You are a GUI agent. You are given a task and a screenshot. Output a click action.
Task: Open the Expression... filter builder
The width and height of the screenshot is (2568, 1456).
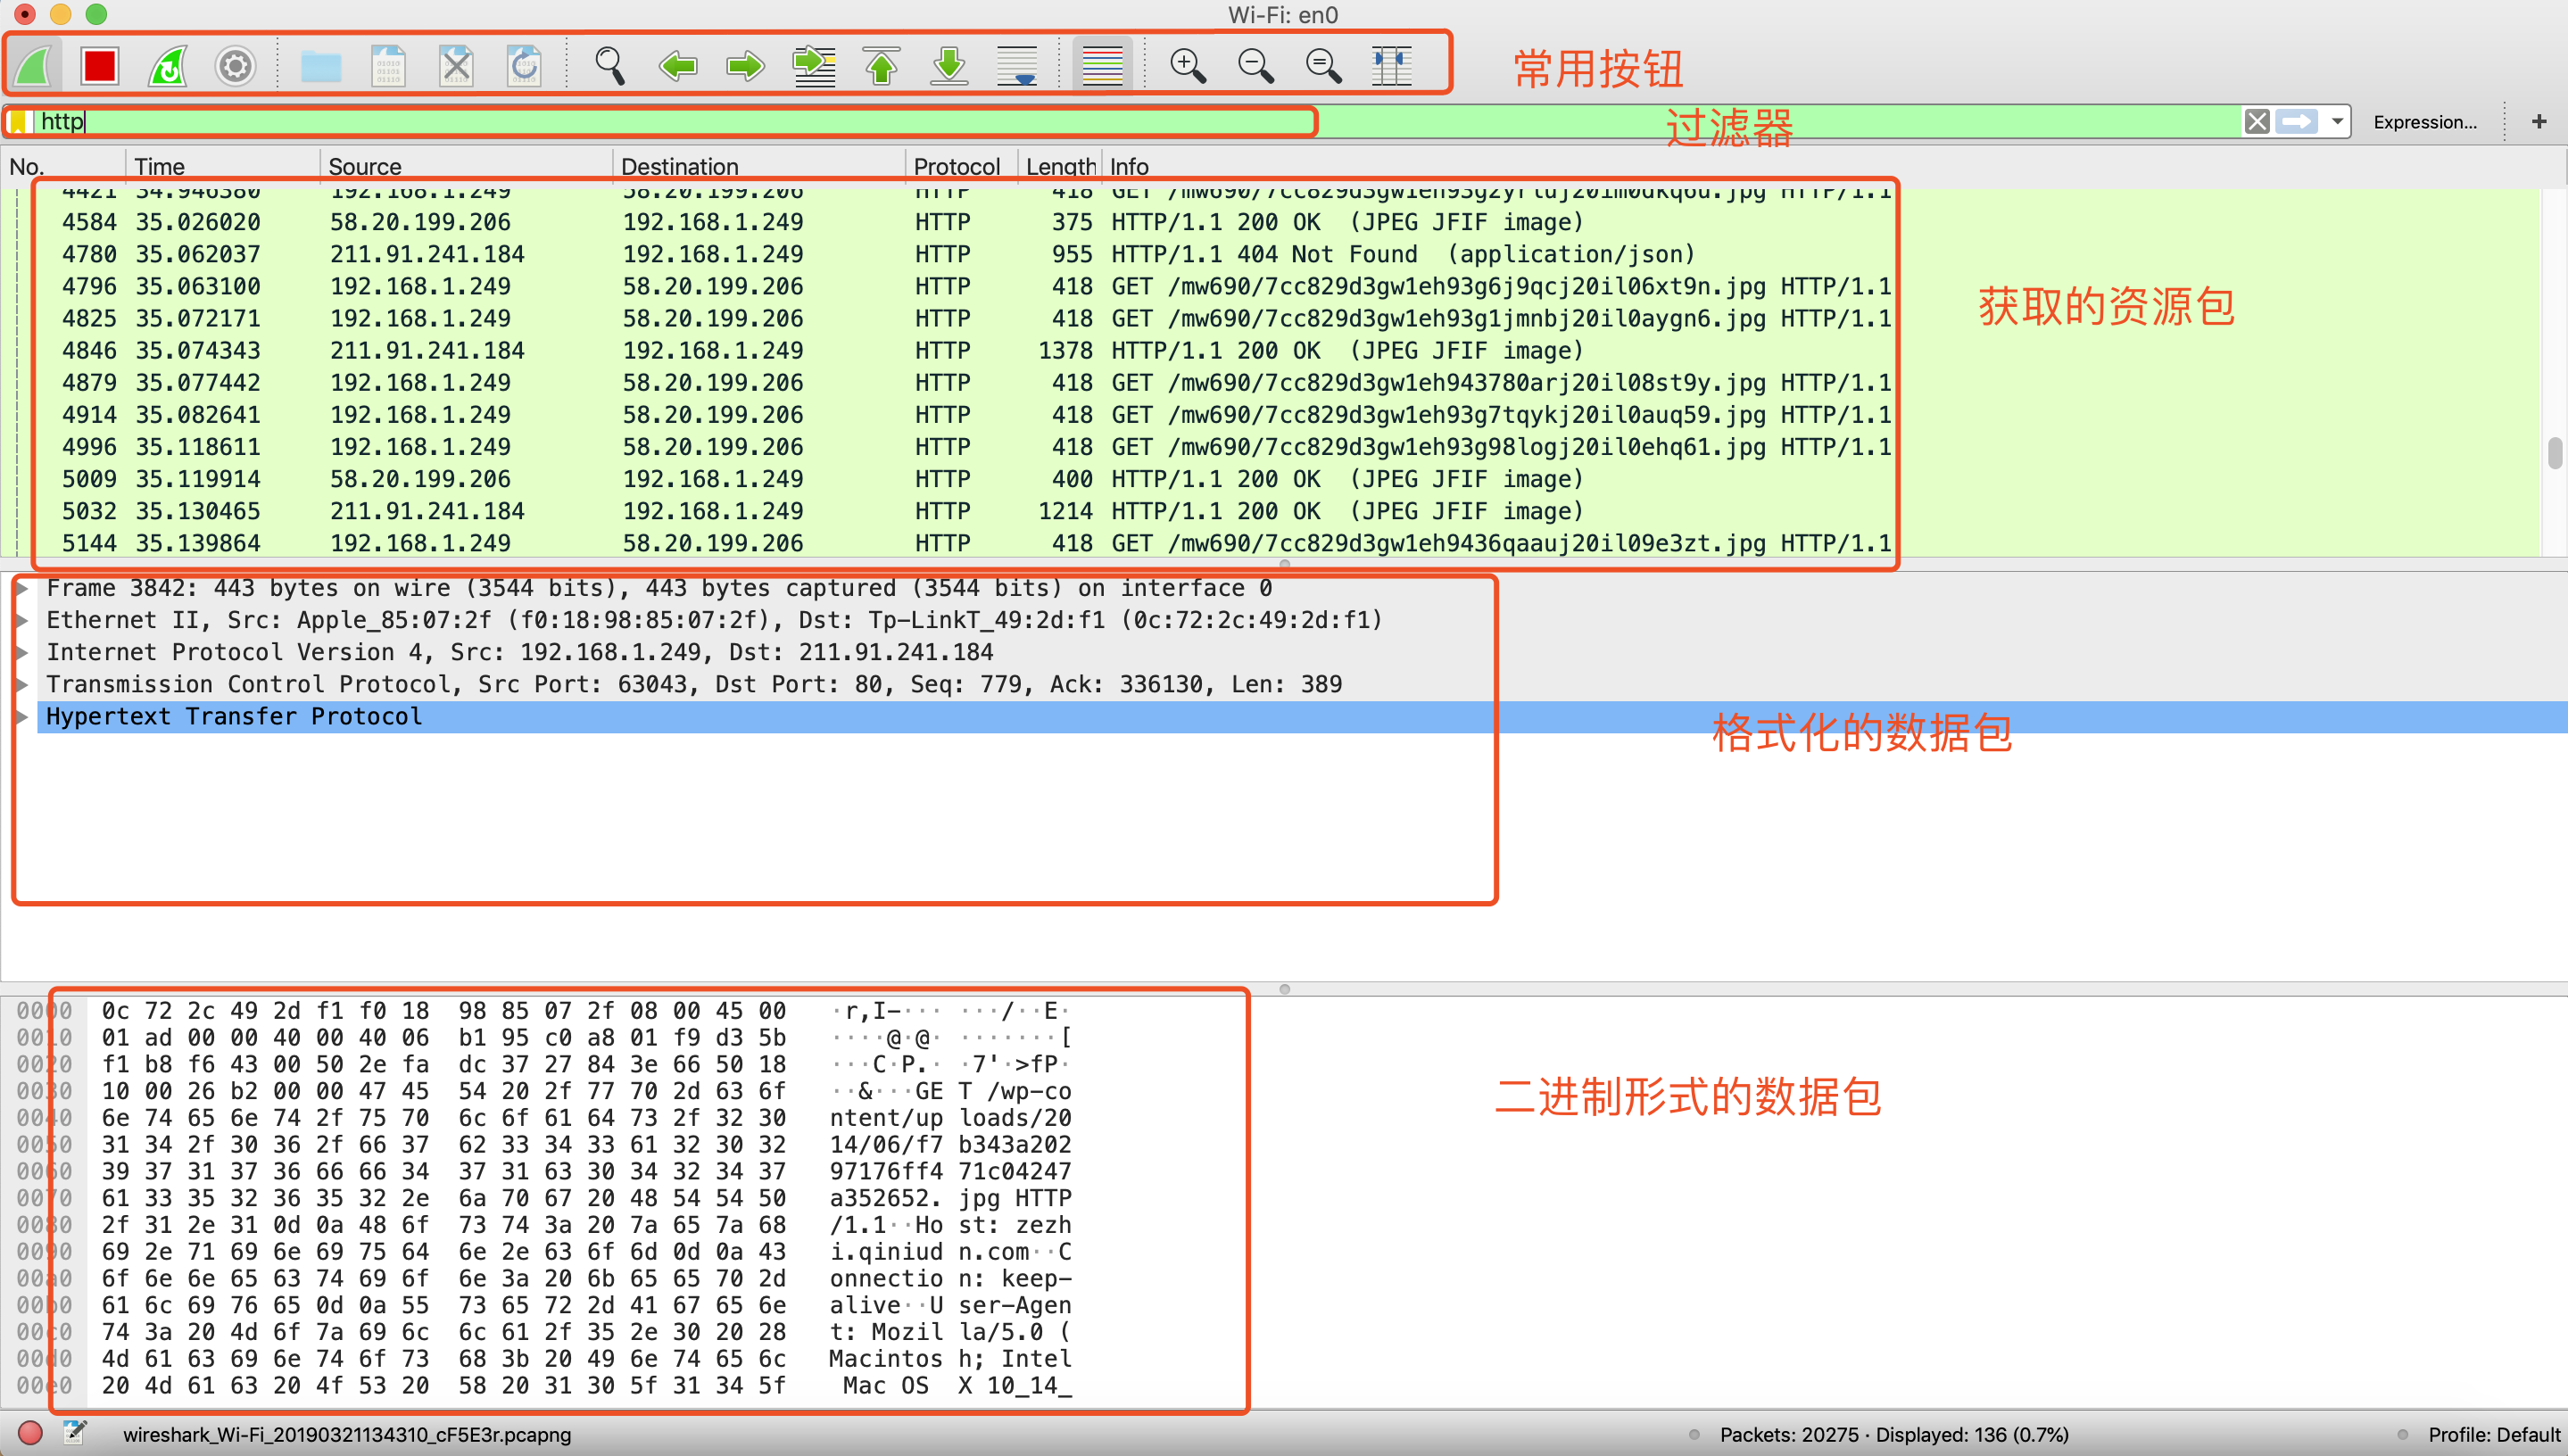(x=2425, y=122)
